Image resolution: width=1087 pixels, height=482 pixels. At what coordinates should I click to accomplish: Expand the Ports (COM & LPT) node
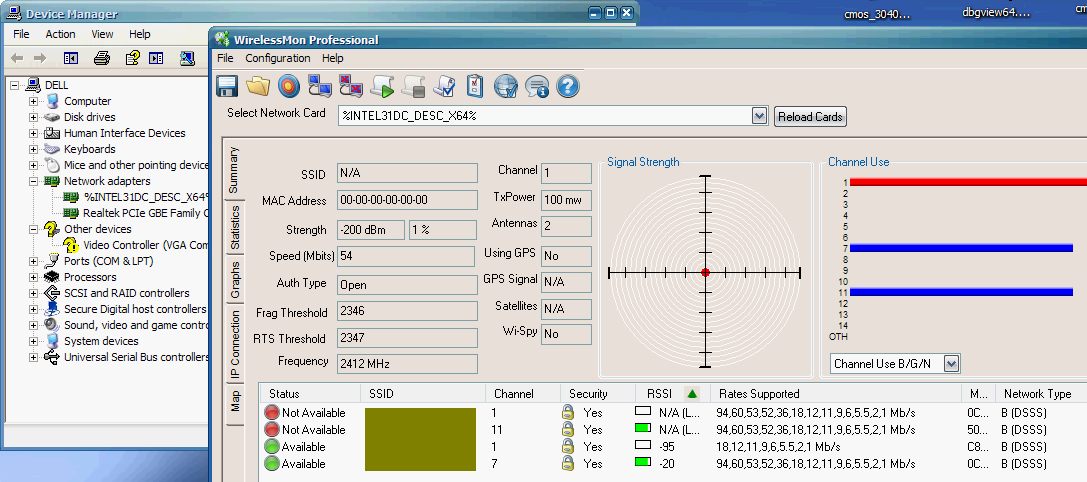click(x=33, y=261)
